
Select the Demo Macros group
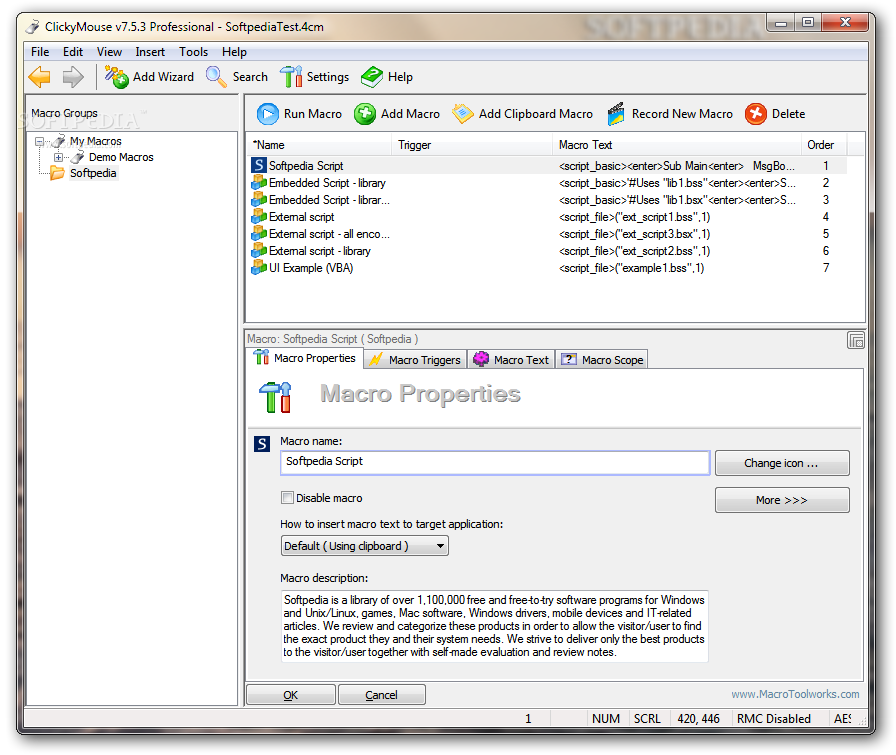[x=121, y=157]
